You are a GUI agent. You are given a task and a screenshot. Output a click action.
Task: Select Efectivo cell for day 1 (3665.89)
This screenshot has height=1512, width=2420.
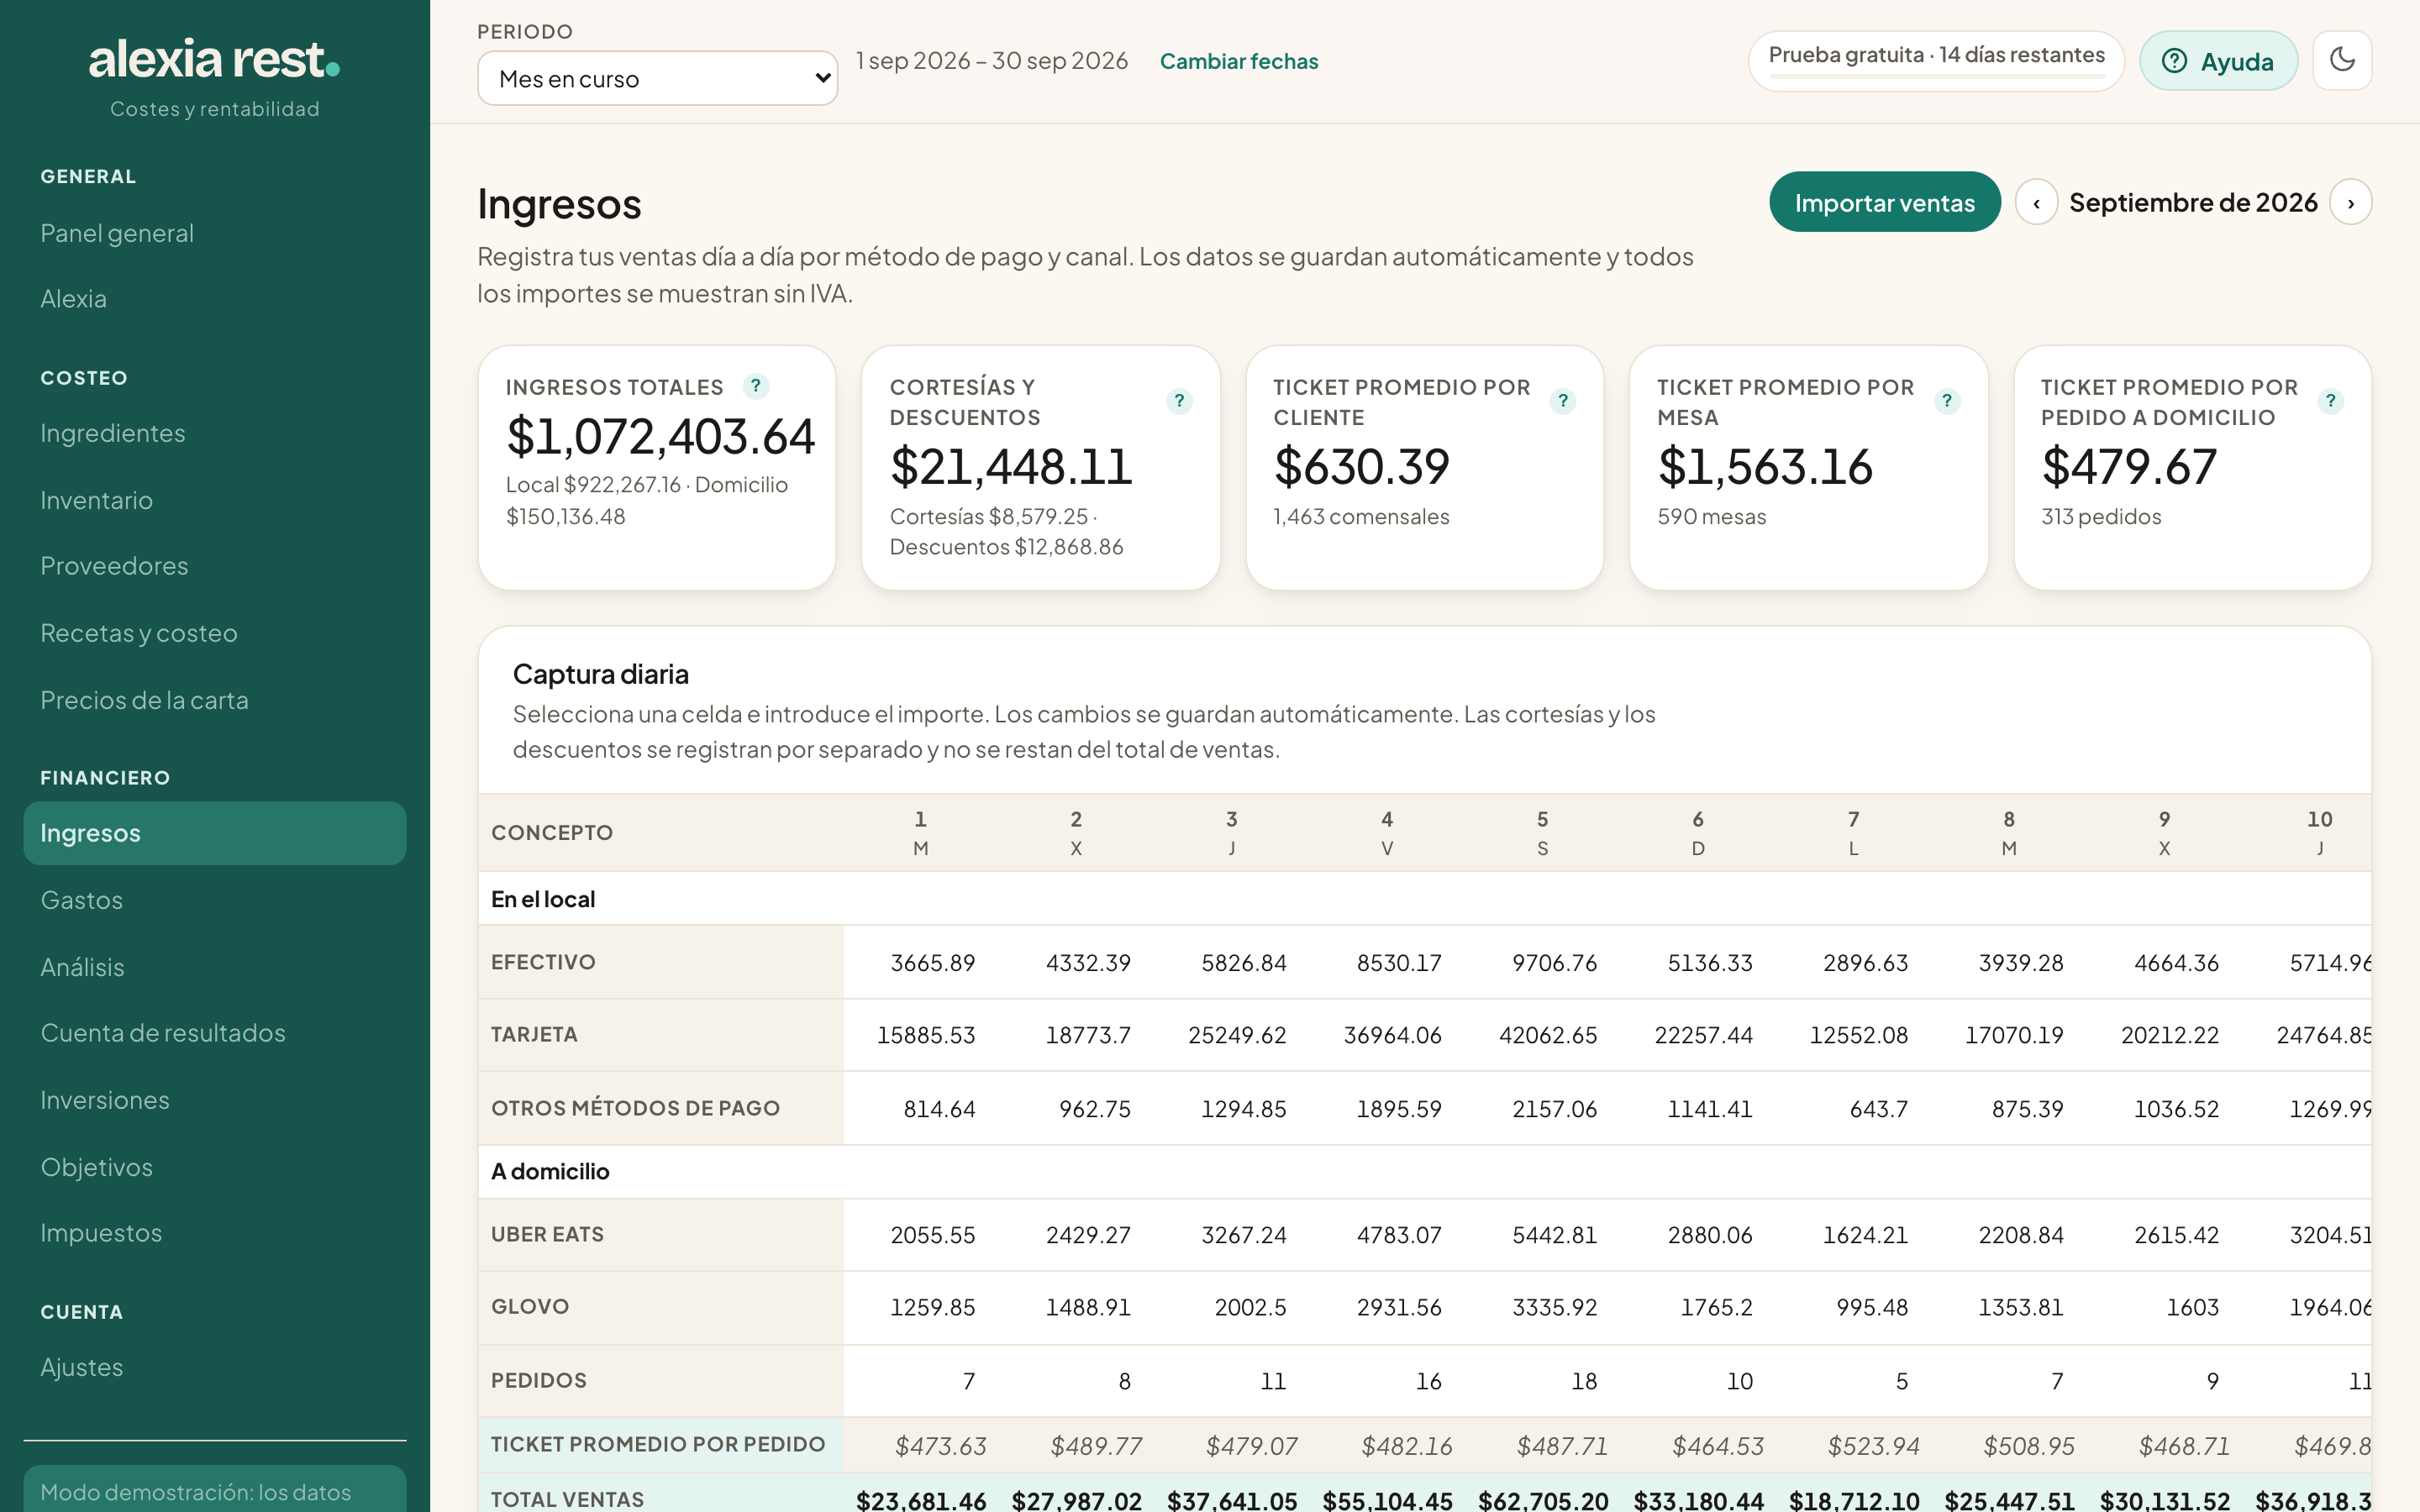(x=921, y=962)
